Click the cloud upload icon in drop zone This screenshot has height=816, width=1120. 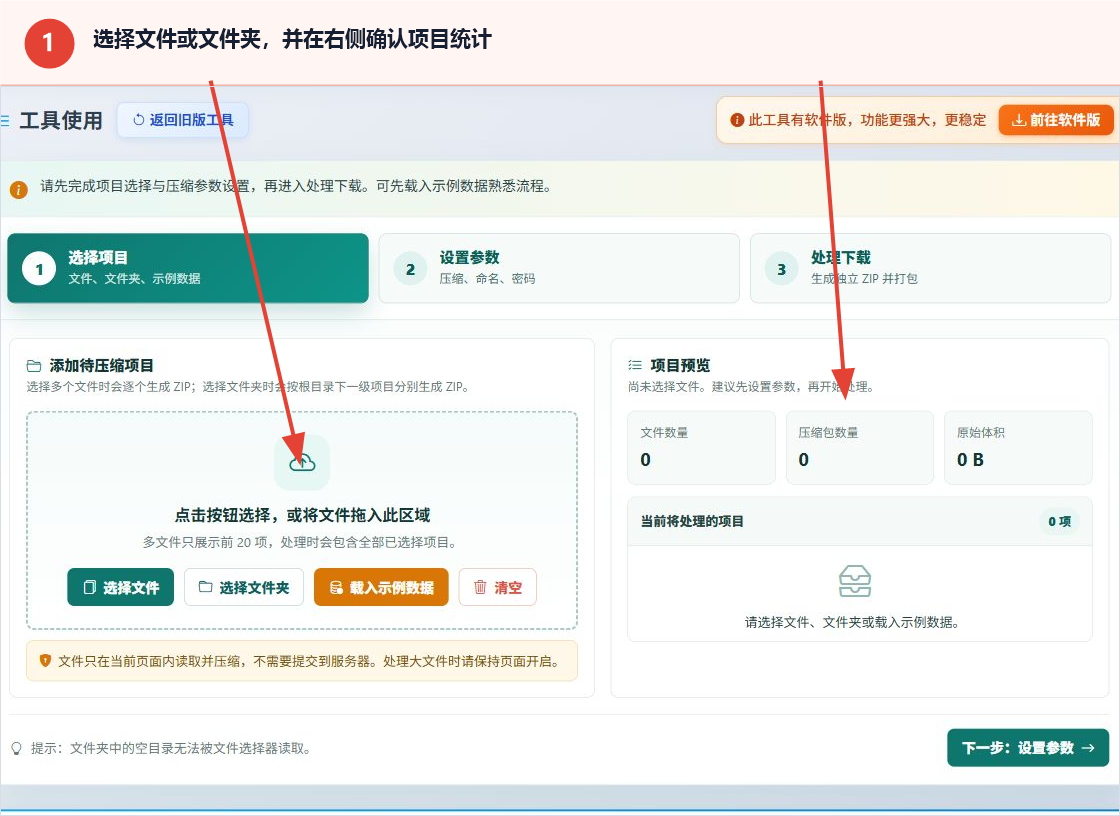point(302,462)
